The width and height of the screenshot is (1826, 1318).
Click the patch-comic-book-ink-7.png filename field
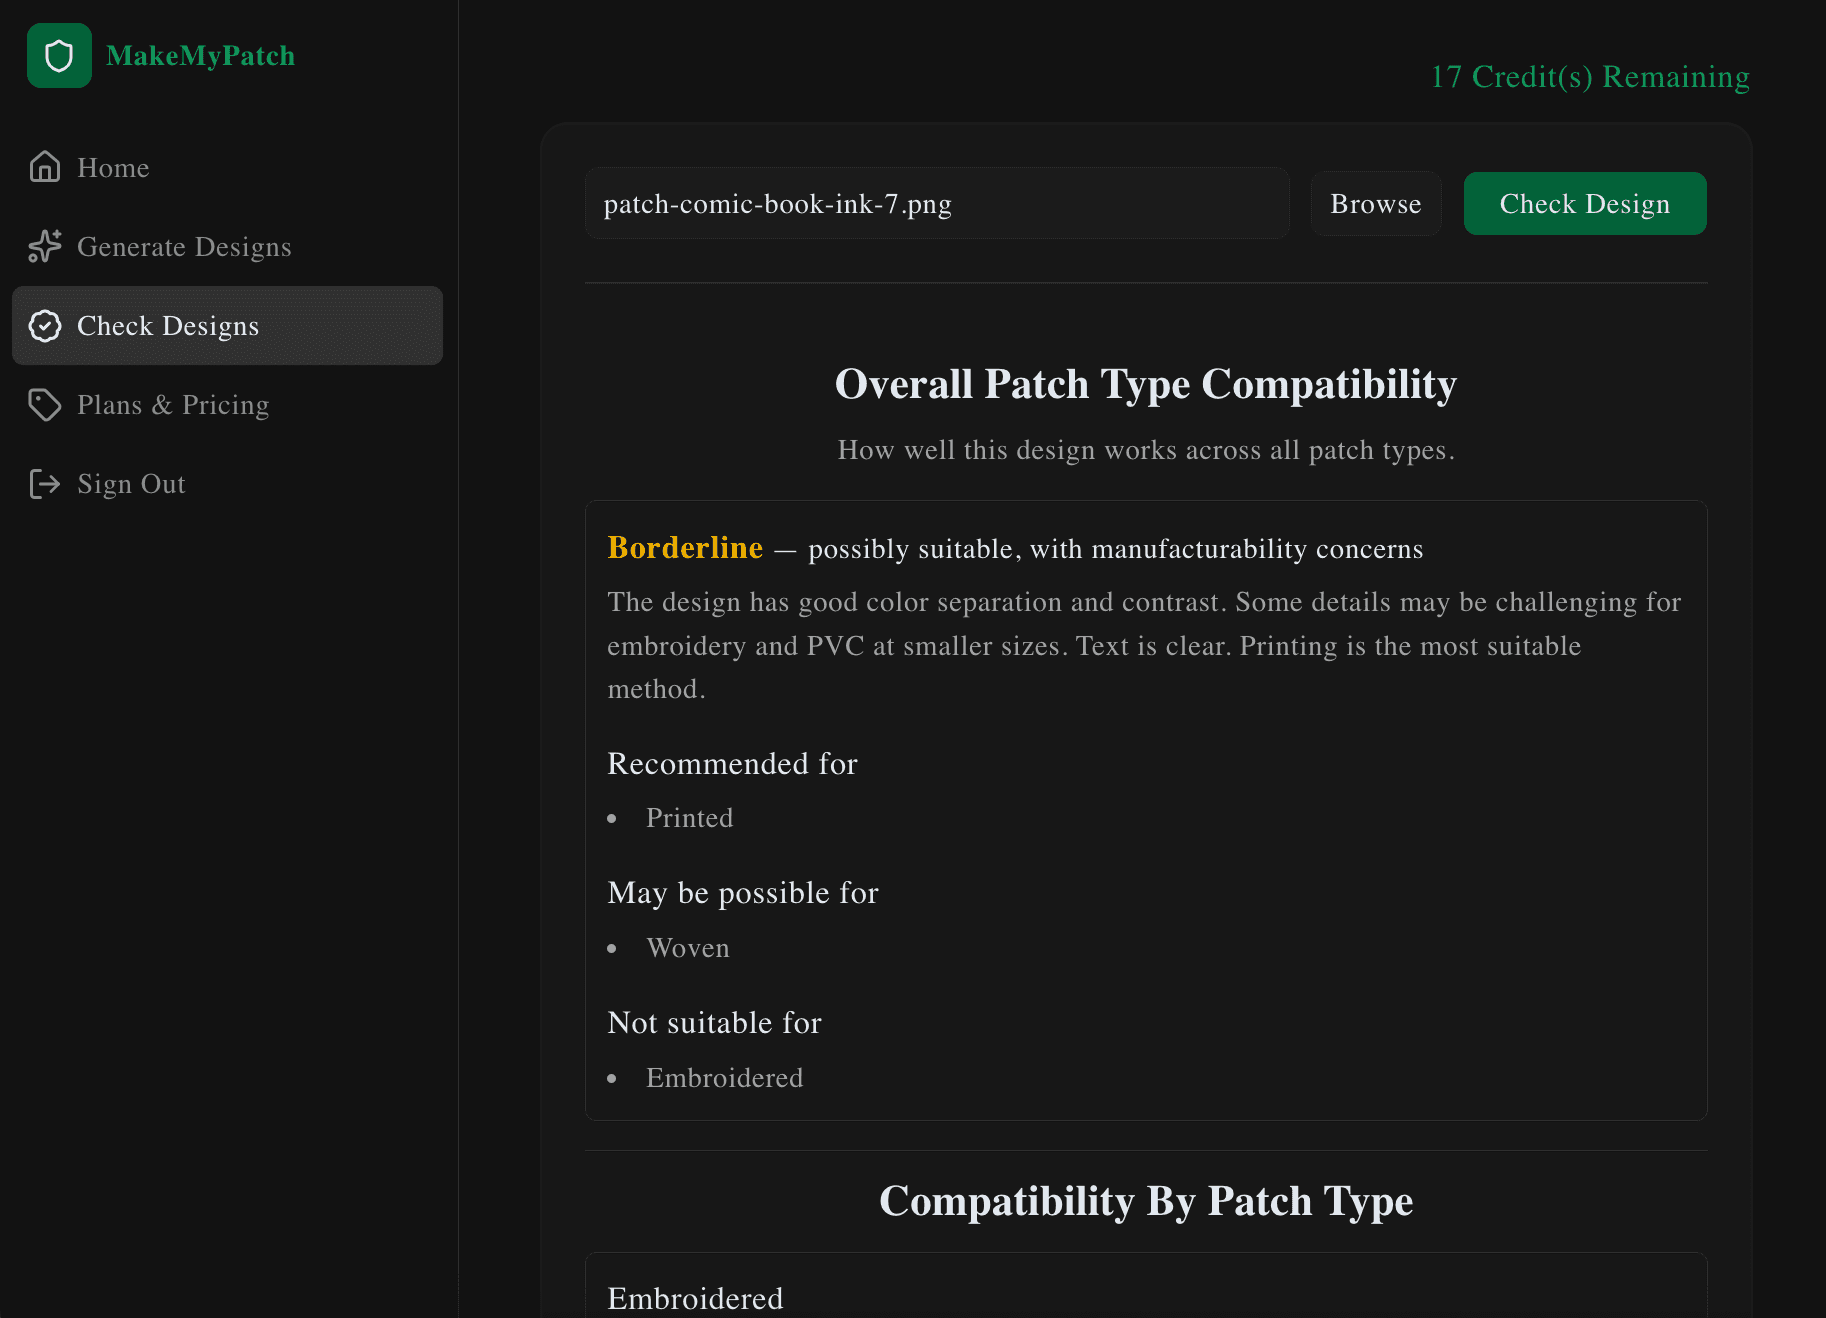coord(936,203)
